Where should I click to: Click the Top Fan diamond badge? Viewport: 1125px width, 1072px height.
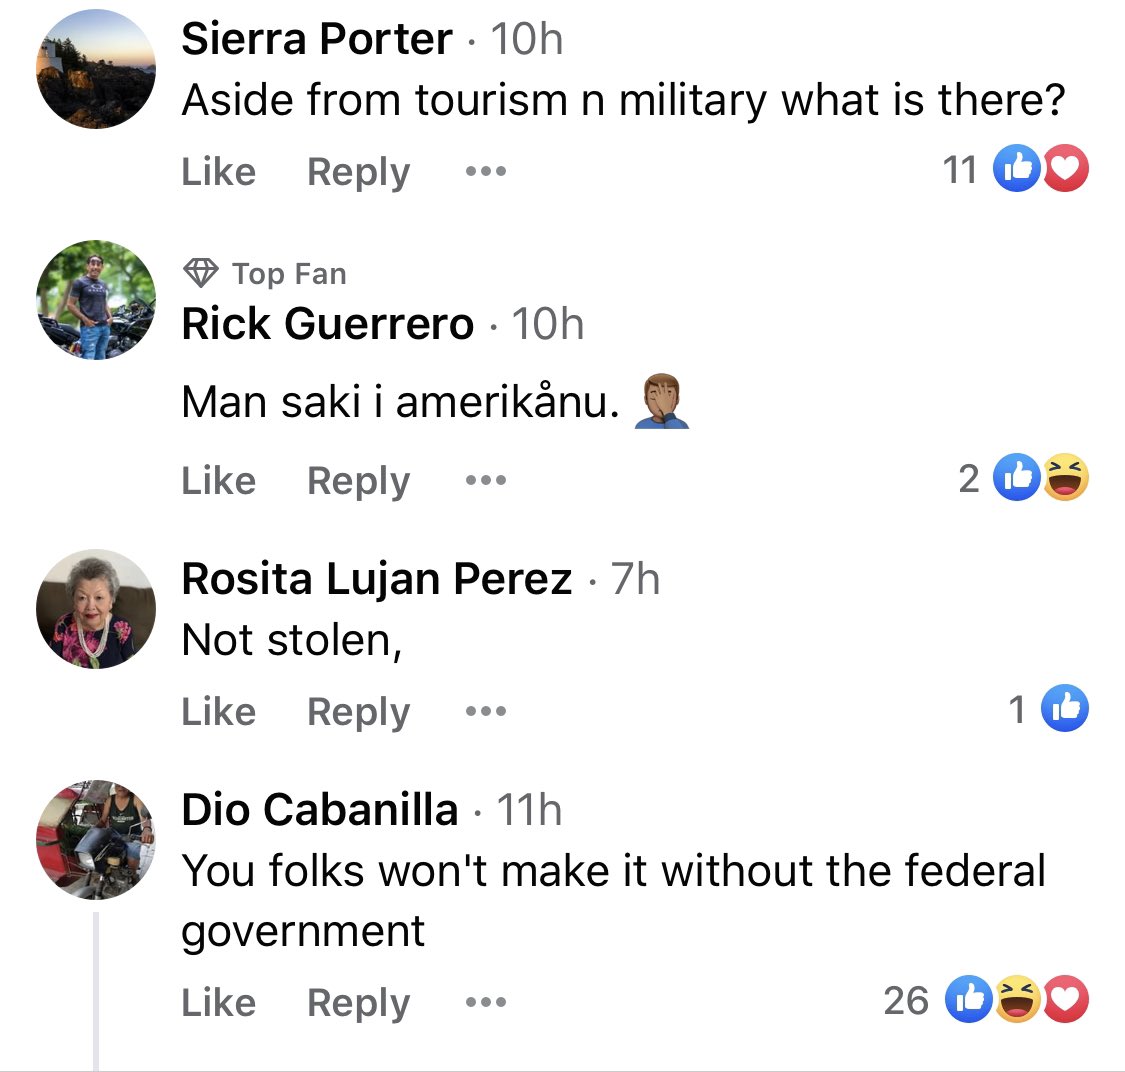(x=200, y=273)
